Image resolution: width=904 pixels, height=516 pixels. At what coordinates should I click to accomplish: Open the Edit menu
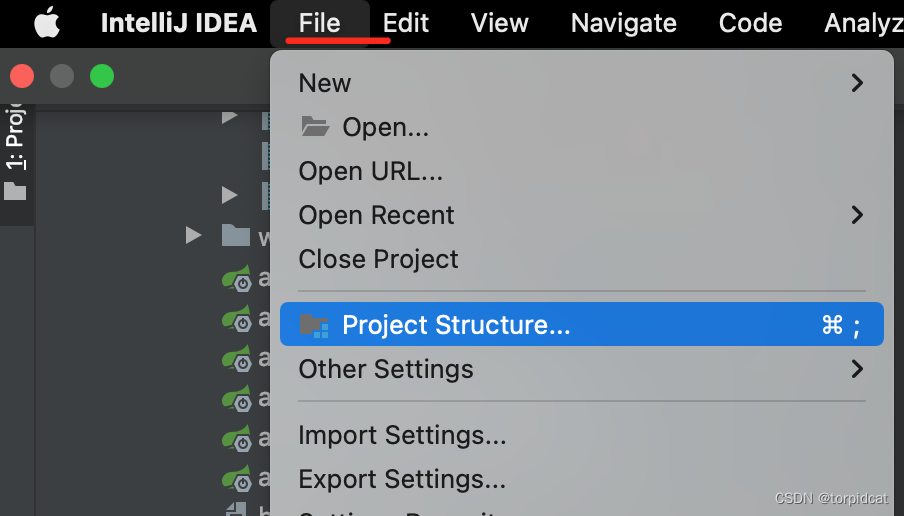[x=406, y=23]
